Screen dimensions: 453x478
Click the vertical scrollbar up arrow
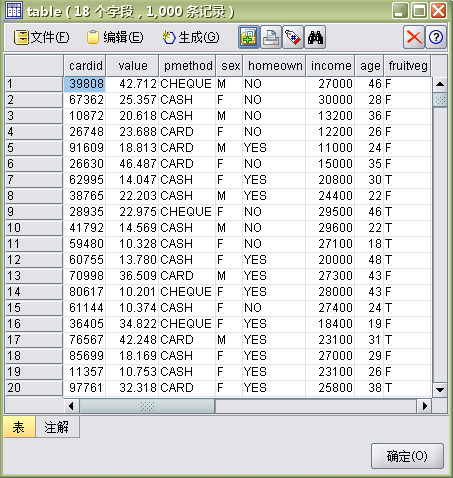(440, 84)
